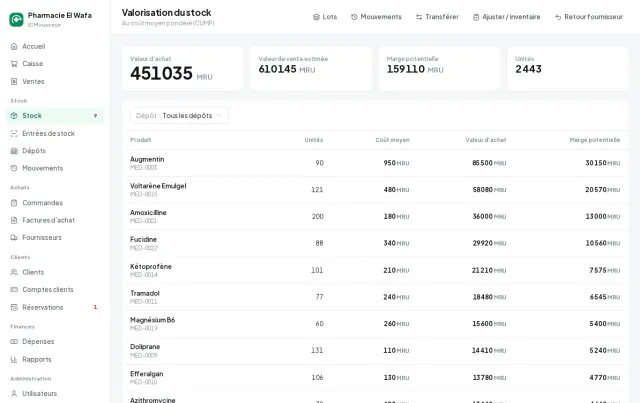Go to Accueil page

click(55, 46)
